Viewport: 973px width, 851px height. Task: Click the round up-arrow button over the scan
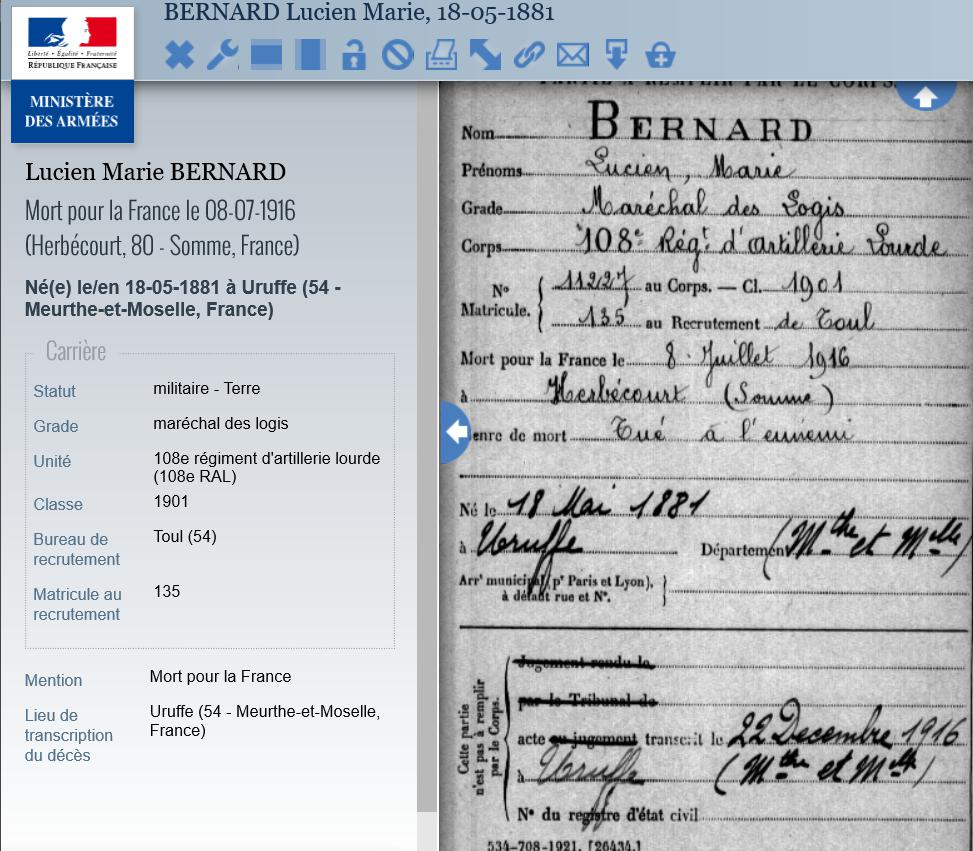click(925, 96)
